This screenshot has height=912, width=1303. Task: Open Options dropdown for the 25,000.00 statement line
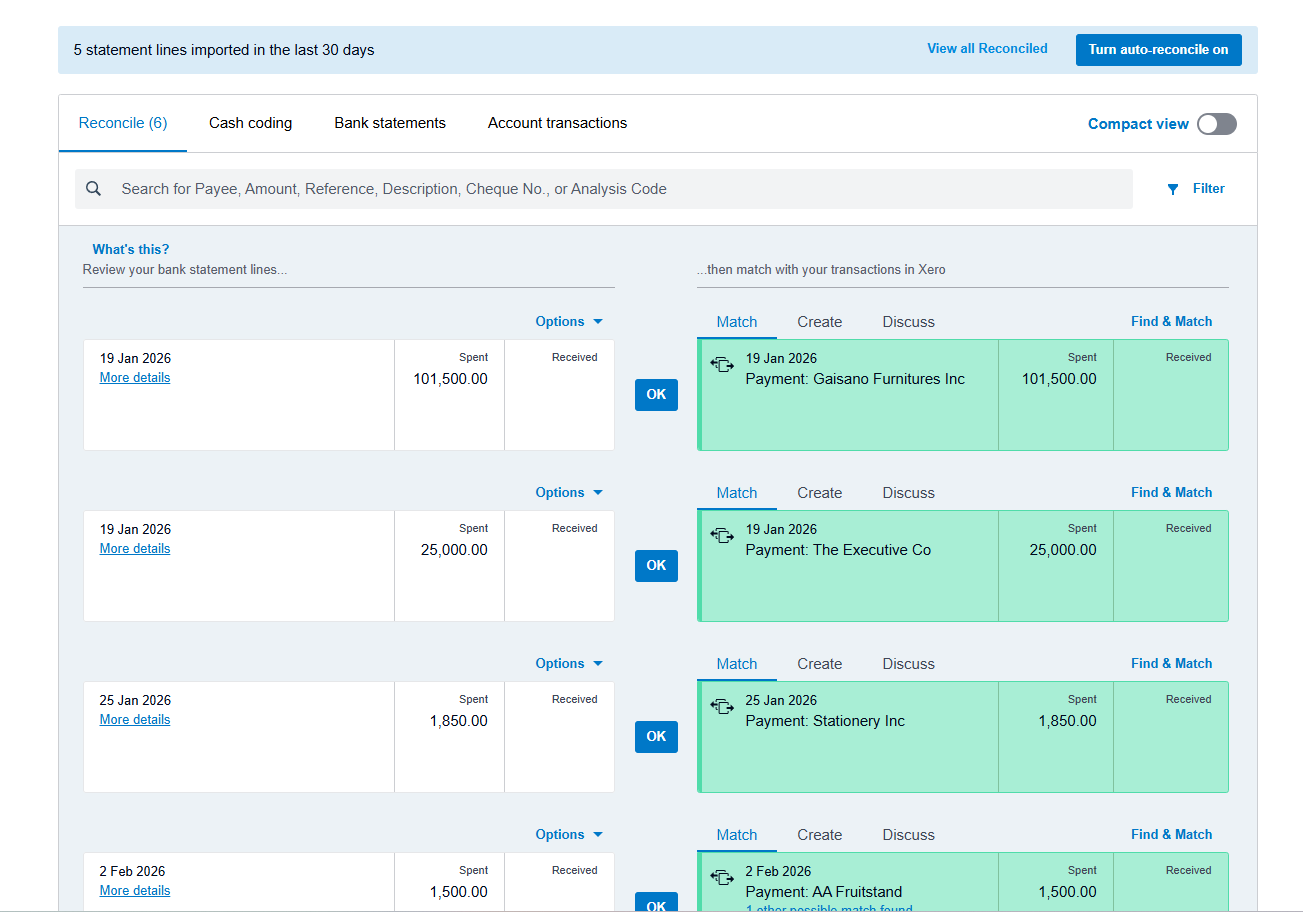(569, 493)
